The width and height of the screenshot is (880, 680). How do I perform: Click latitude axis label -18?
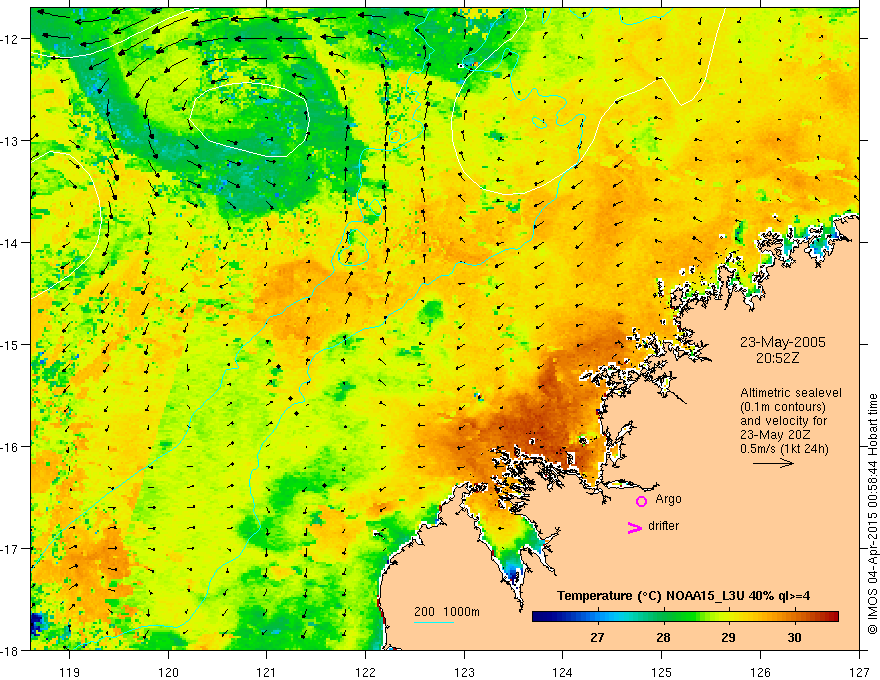[10, 650]
